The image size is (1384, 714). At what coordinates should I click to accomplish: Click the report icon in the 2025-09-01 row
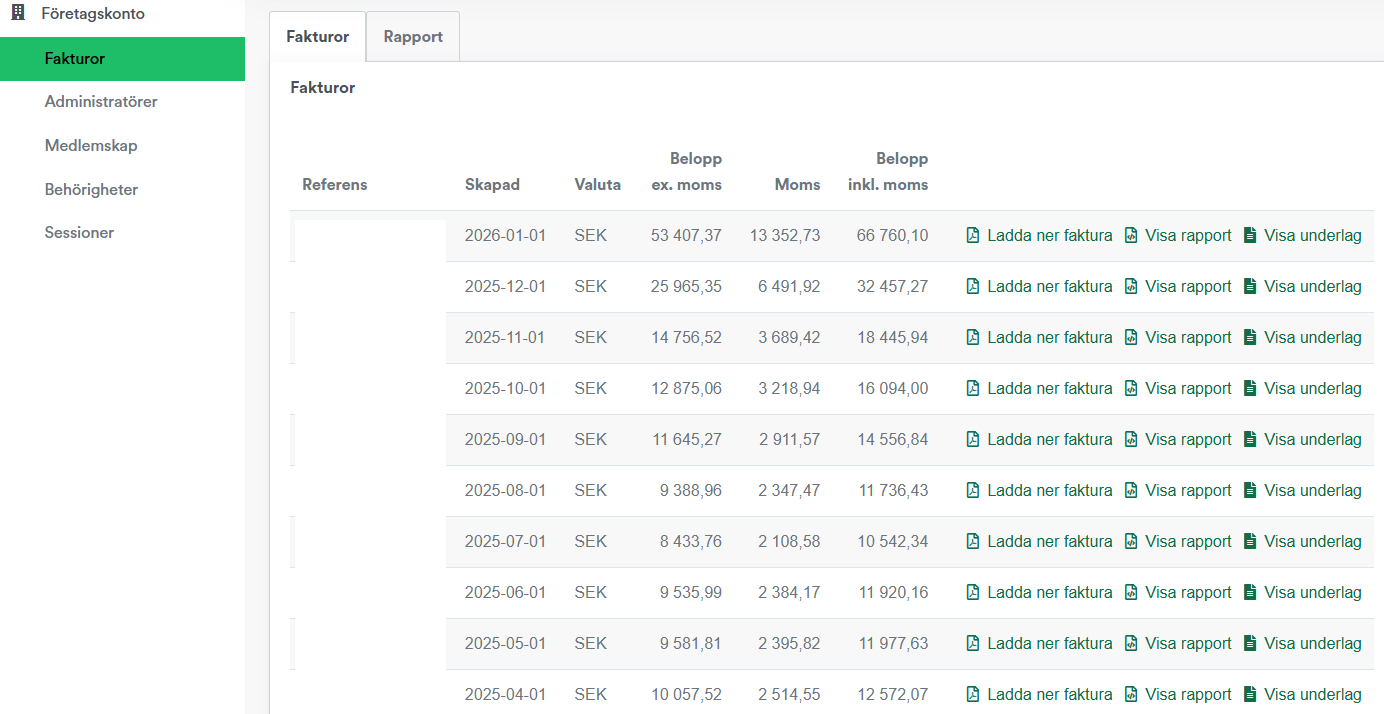click(1131, 440)
